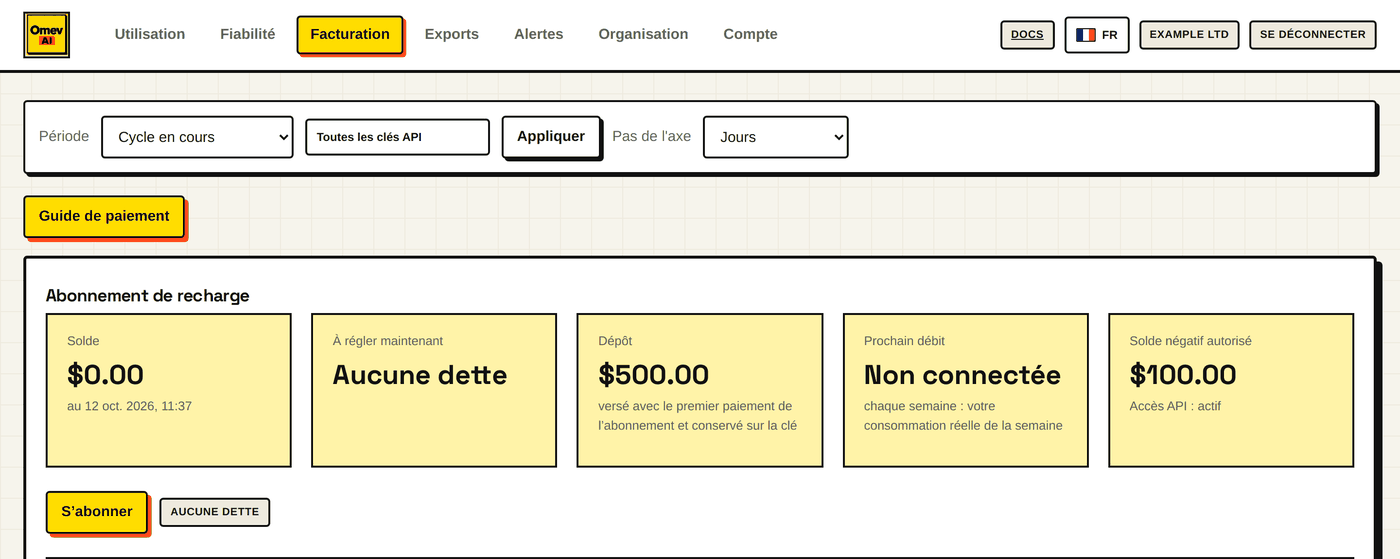Viewport: 1400px width, 559px height.
Task: Click the "Abonnement de recharge" heading
Action: click(x=148, y=296)
